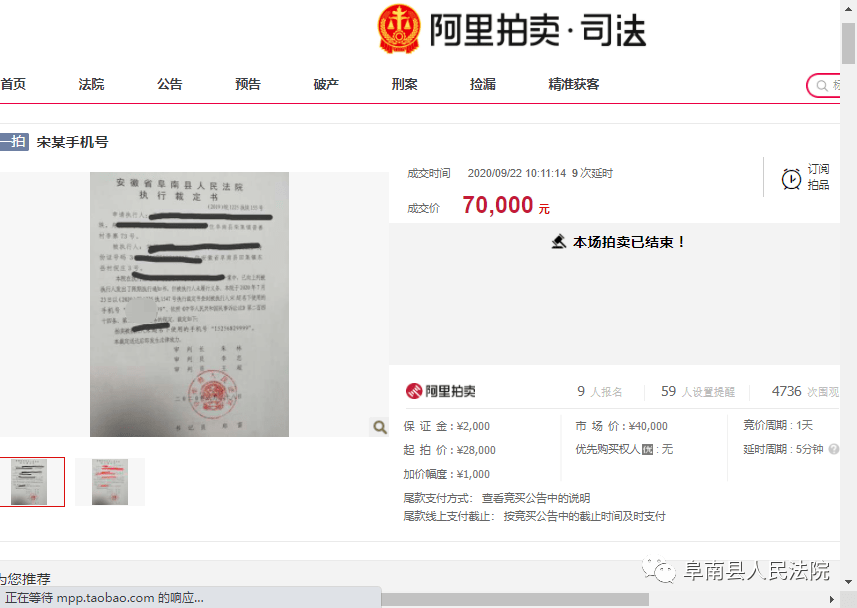Screen dimensions: 857x608
Task: Click the 加价幅度 ¥1,000 text
Action: (447, 474)
